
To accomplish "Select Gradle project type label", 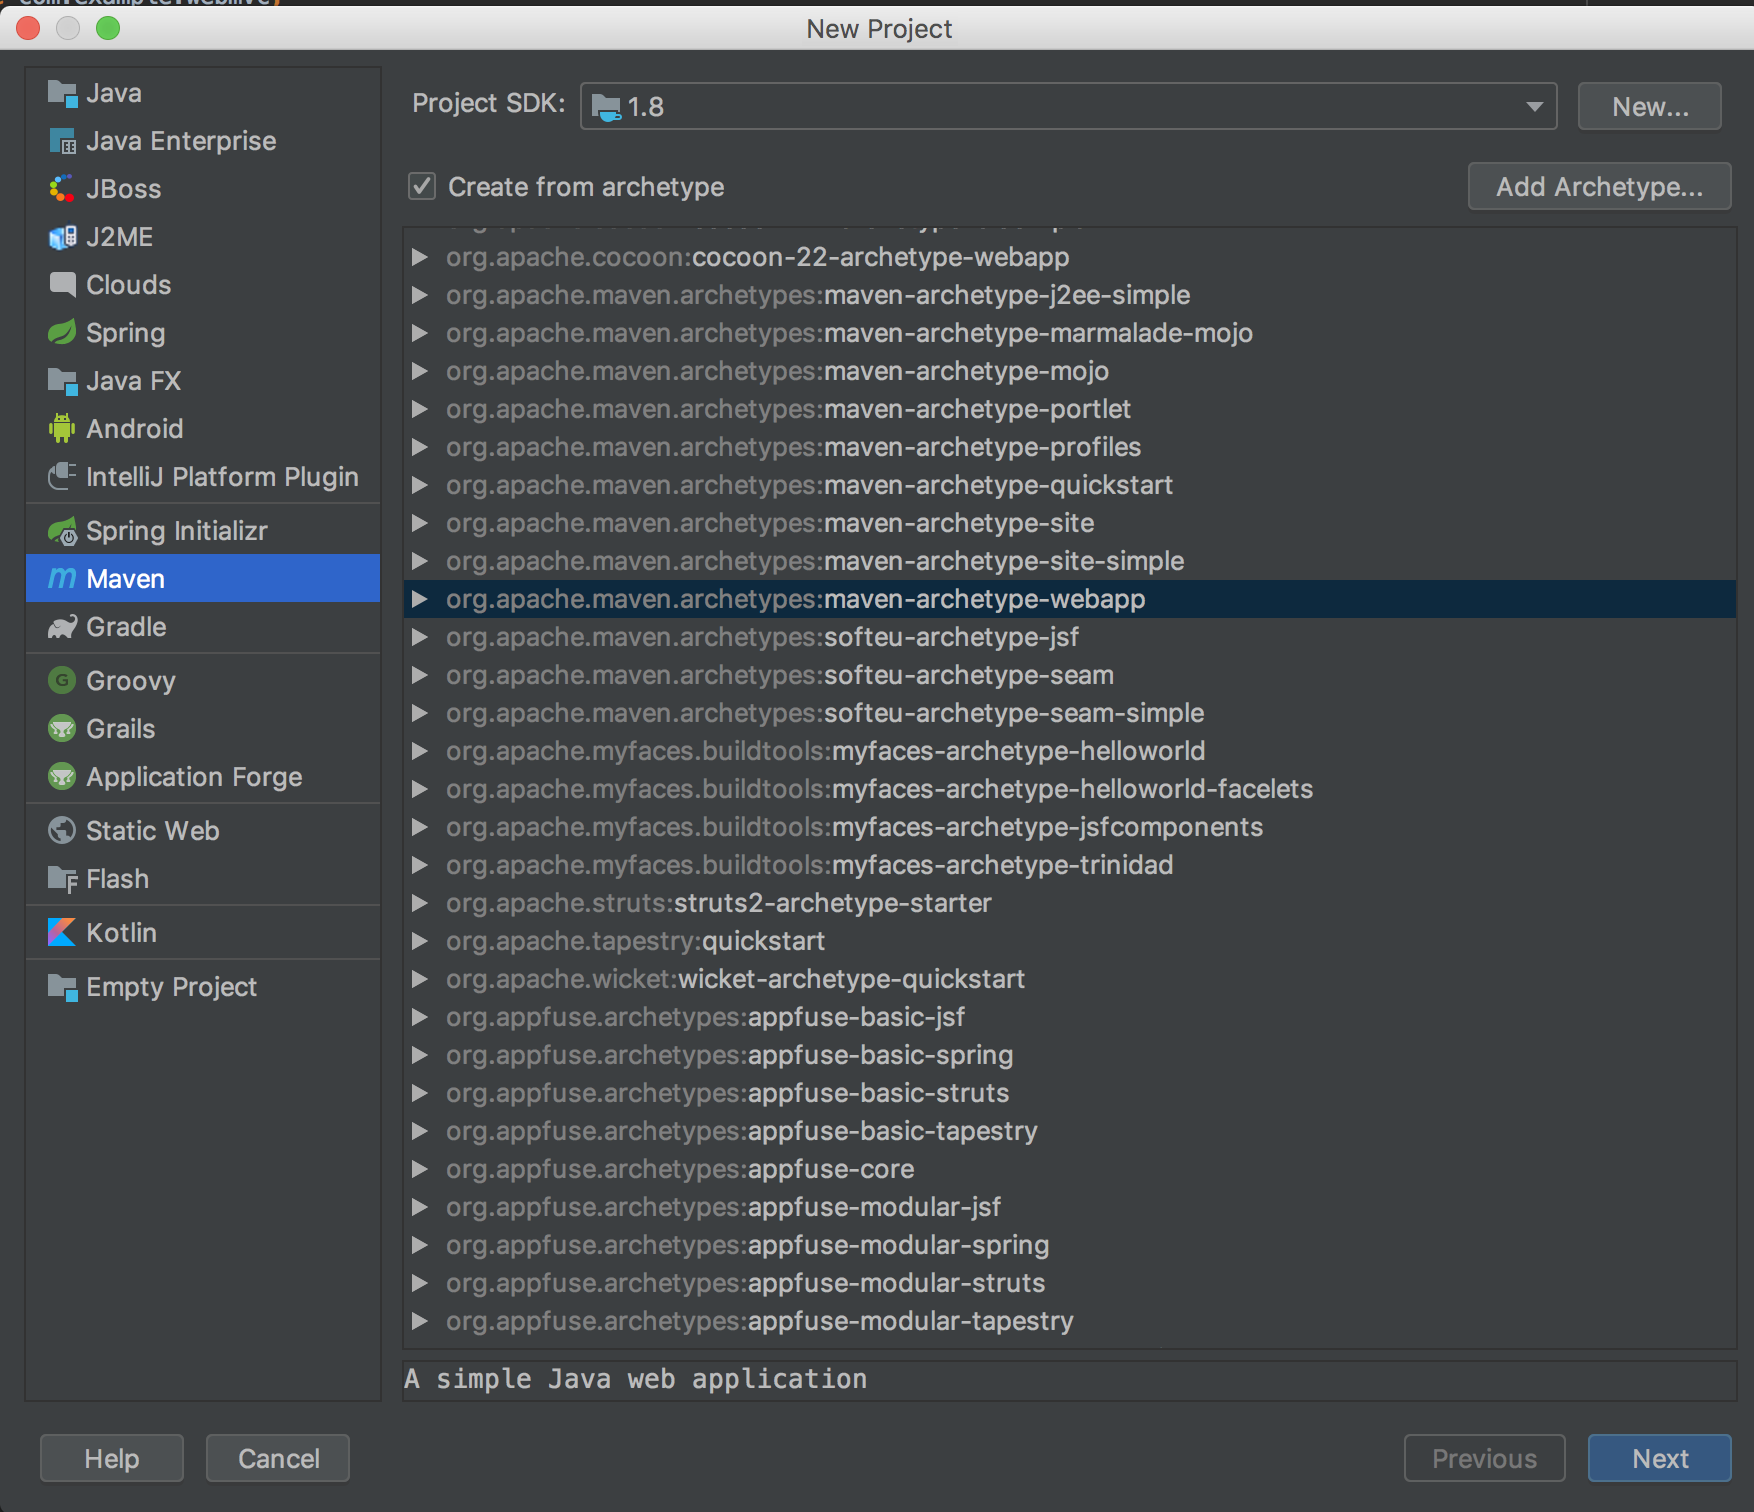I will click(126, 627).
